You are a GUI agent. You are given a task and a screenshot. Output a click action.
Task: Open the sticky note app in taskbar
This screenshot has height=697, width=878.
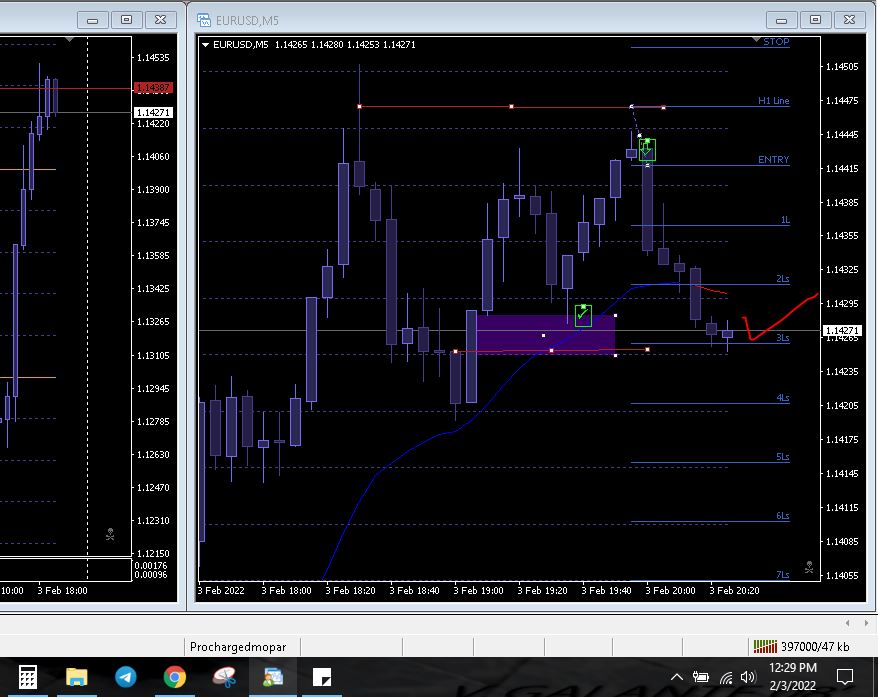pyautogui.click(x=322, y=677)
